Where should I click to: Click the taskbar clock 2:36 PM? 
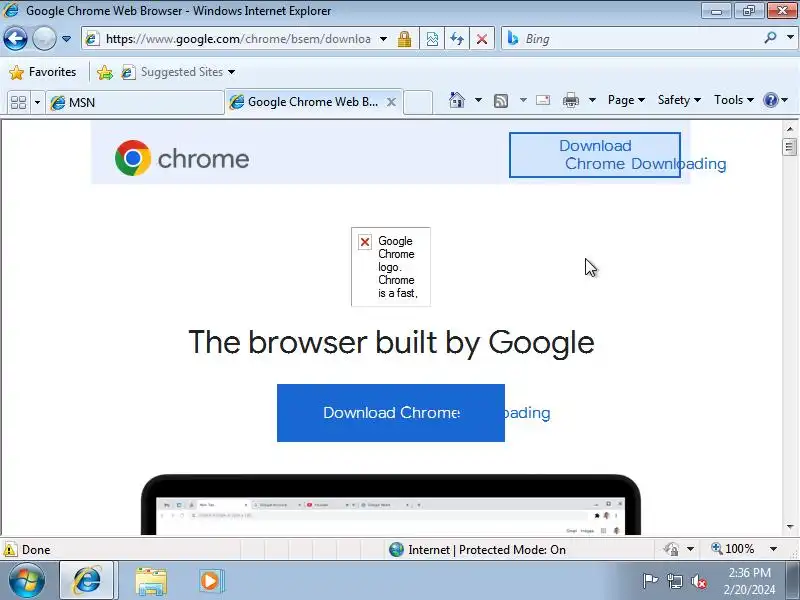749,572
